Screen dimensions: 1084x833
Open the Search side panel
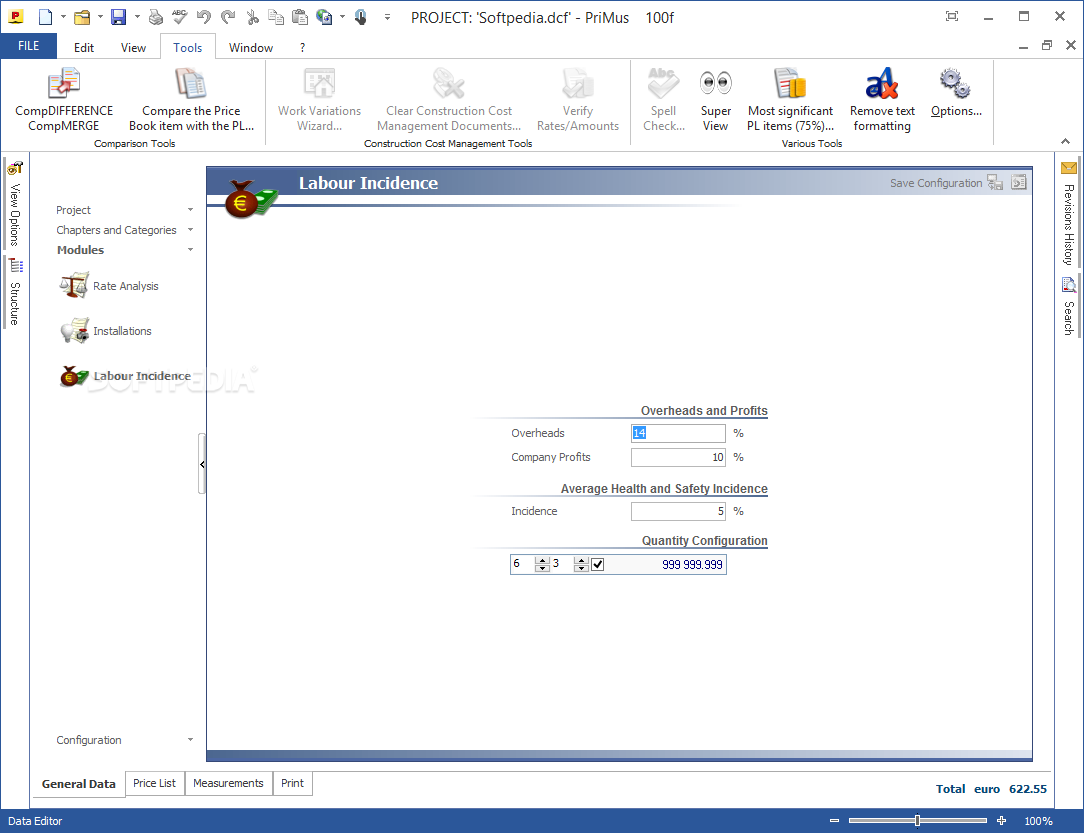click(x=1069, y=306)
